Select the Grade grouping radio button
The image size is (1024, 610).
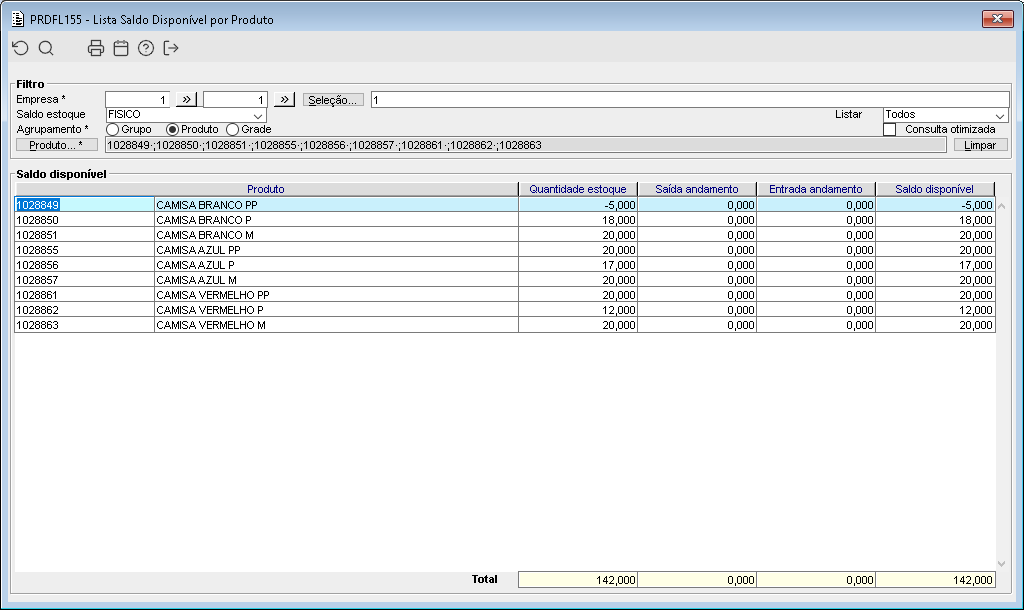[232, 129]
